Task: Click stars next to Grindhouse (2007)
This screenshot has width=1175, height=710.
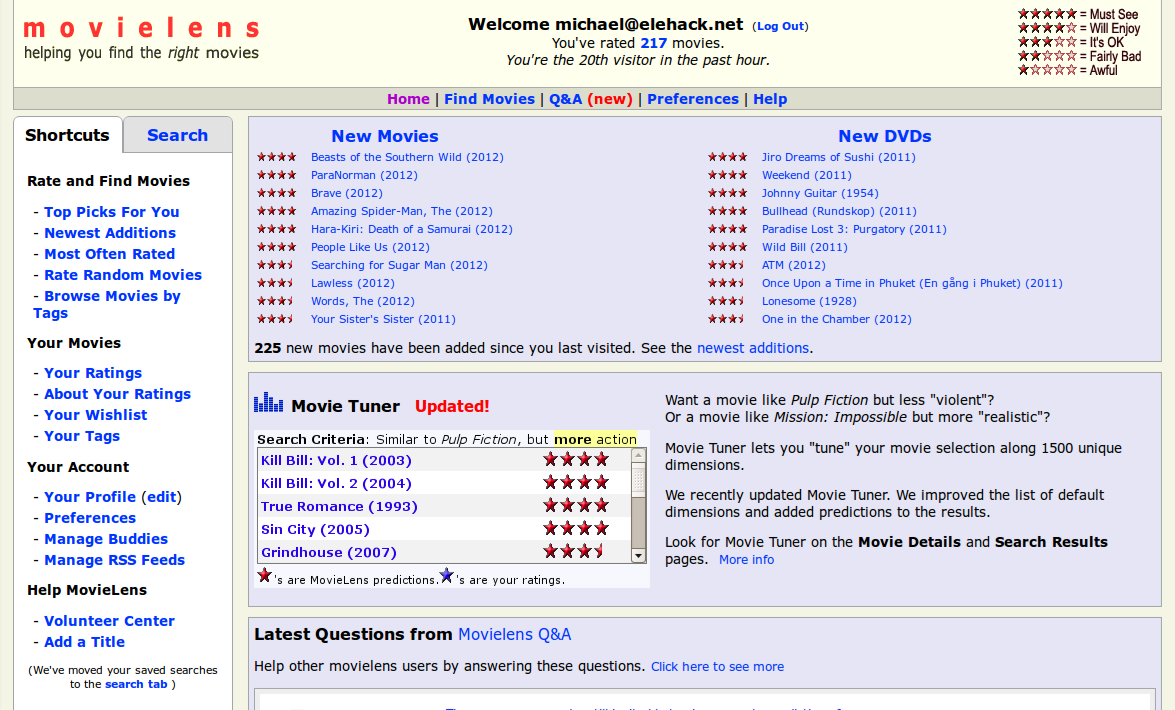Action: 573,552
